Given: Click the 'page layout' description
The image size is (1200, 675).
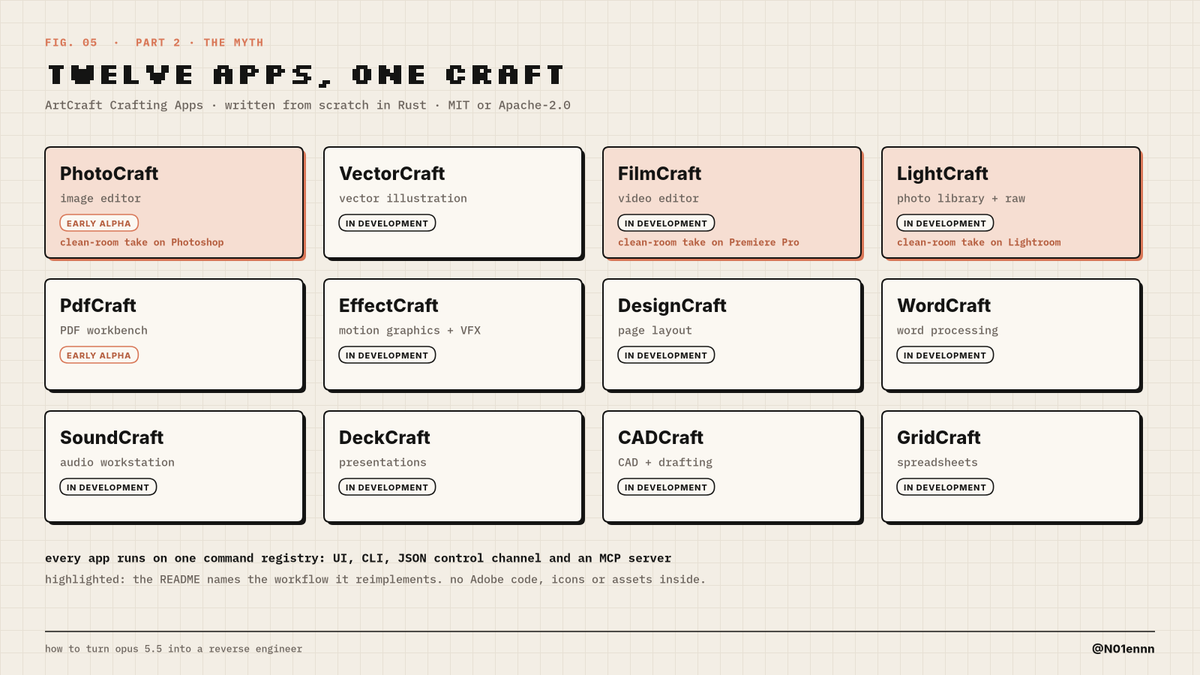Looking at the screenshot, I should tap(655, 331).
